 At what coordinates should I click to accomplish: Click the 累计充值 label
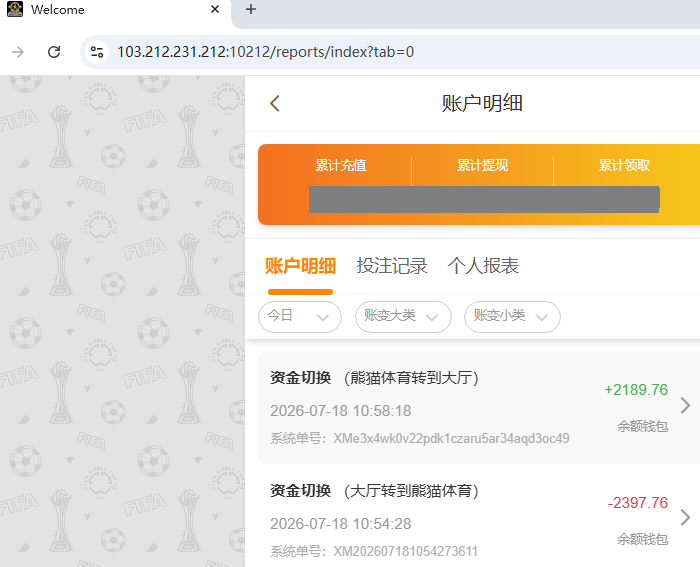341,165
